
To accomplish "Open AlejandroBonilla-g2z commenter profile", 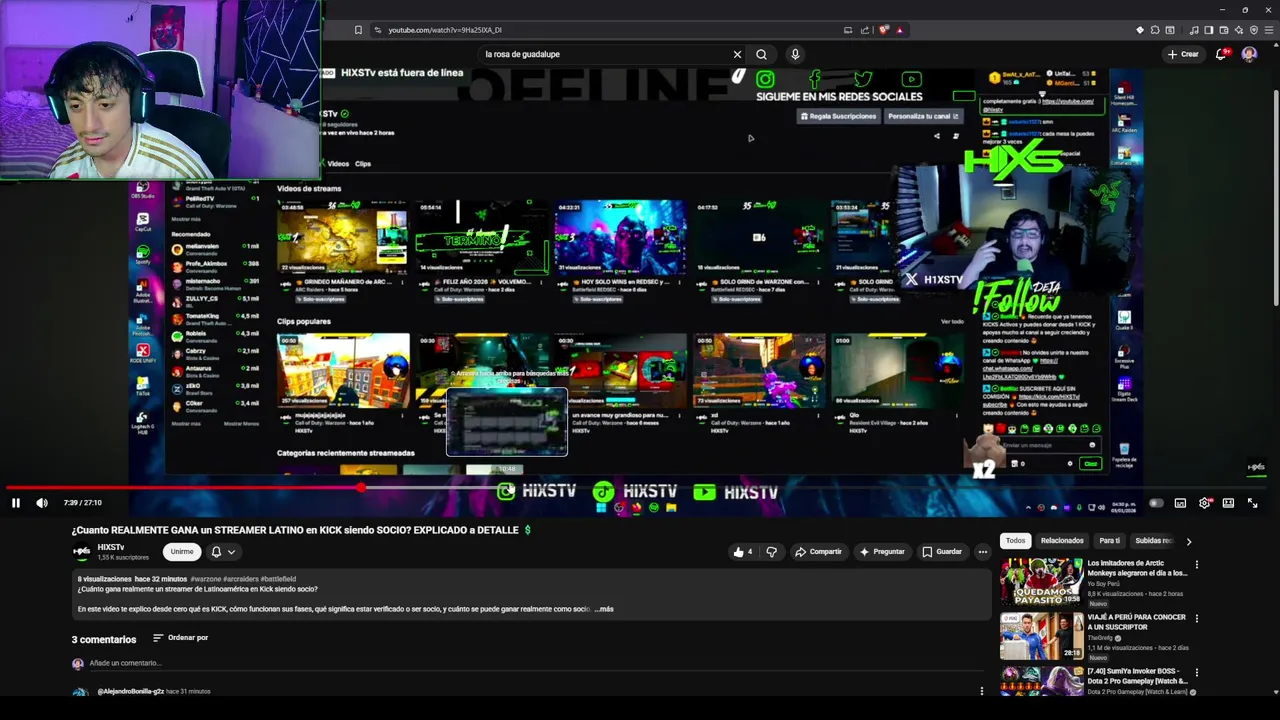I will point(130,691).
